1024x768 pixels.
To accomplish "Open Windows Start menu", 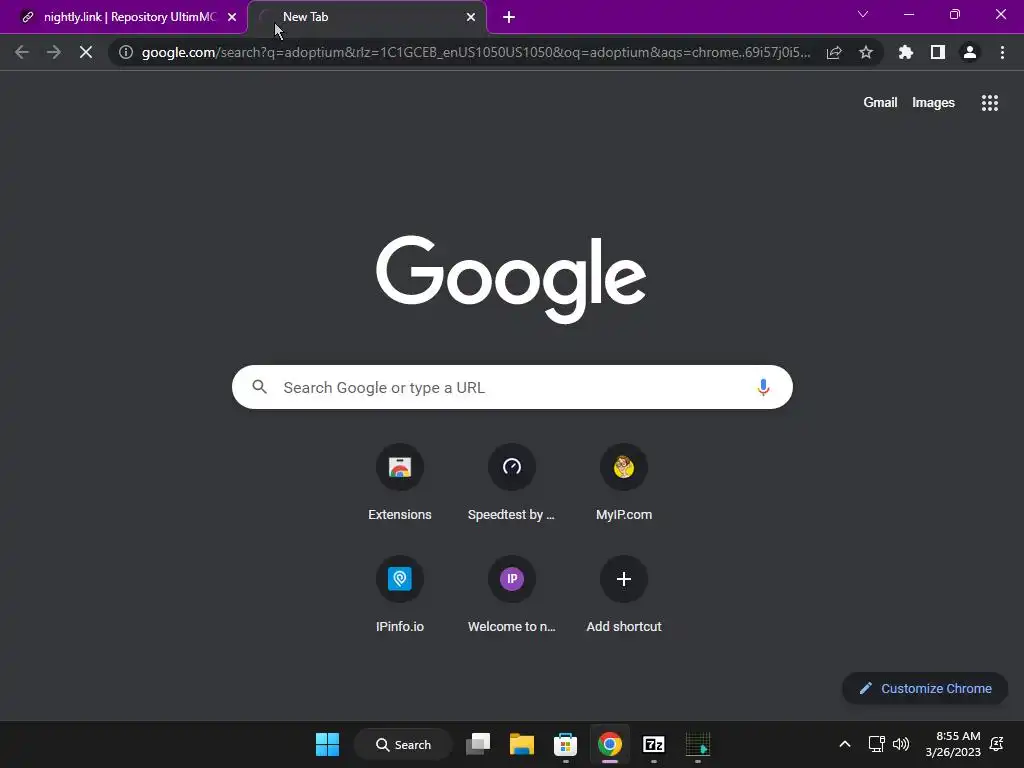I will pos(327,744).
